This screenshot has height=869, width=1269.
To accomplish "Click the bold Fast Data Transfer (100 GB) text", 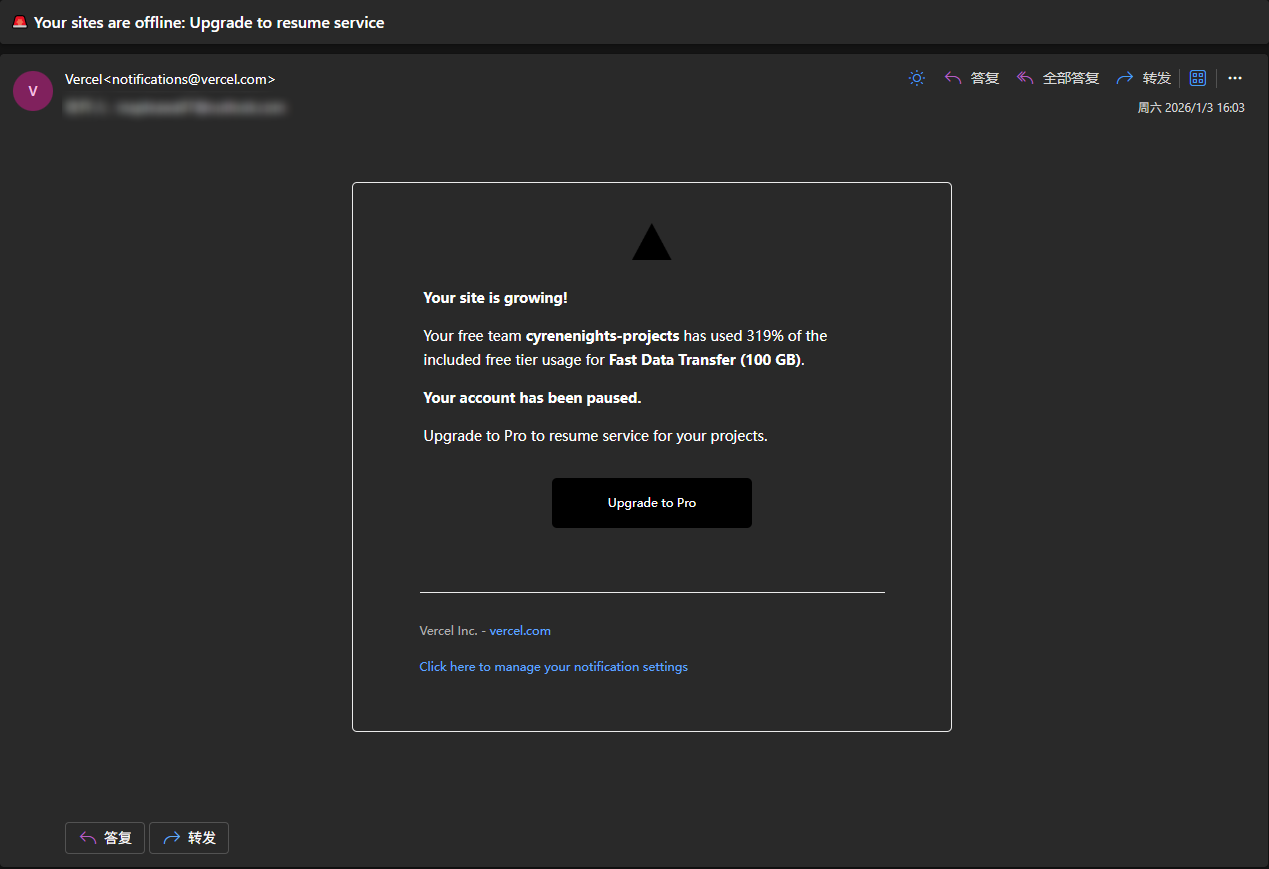I will point(705,360).
